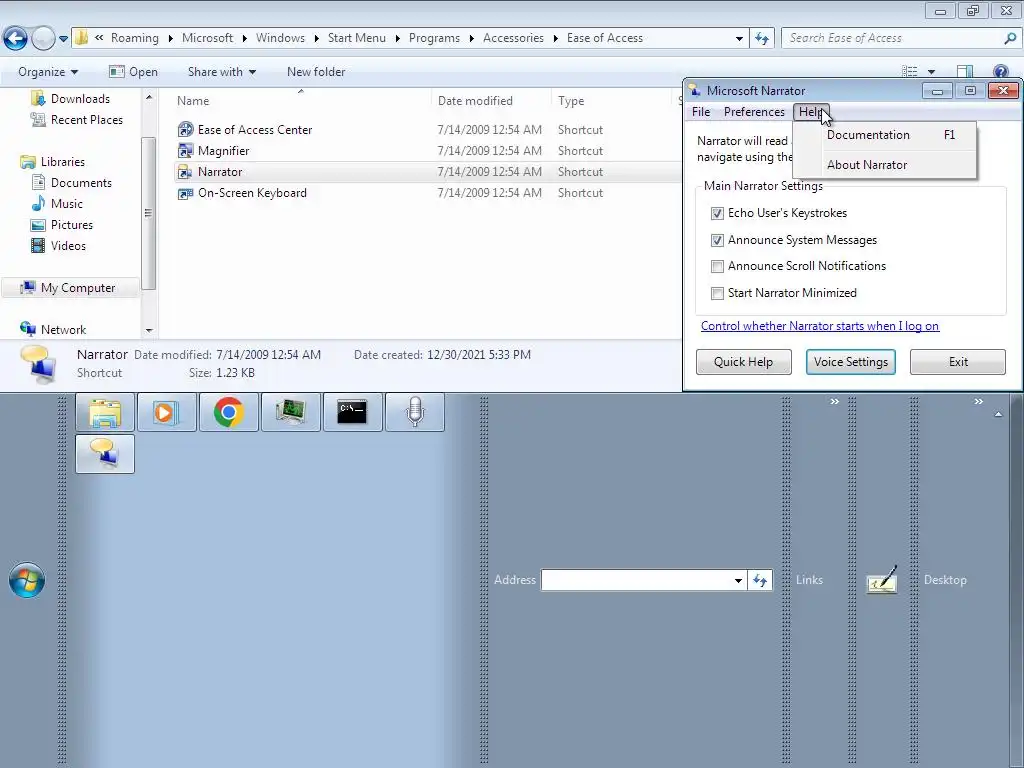1024x768 pixels.
Task: Toggle the preview pane icon
Action: click(964, 72)
